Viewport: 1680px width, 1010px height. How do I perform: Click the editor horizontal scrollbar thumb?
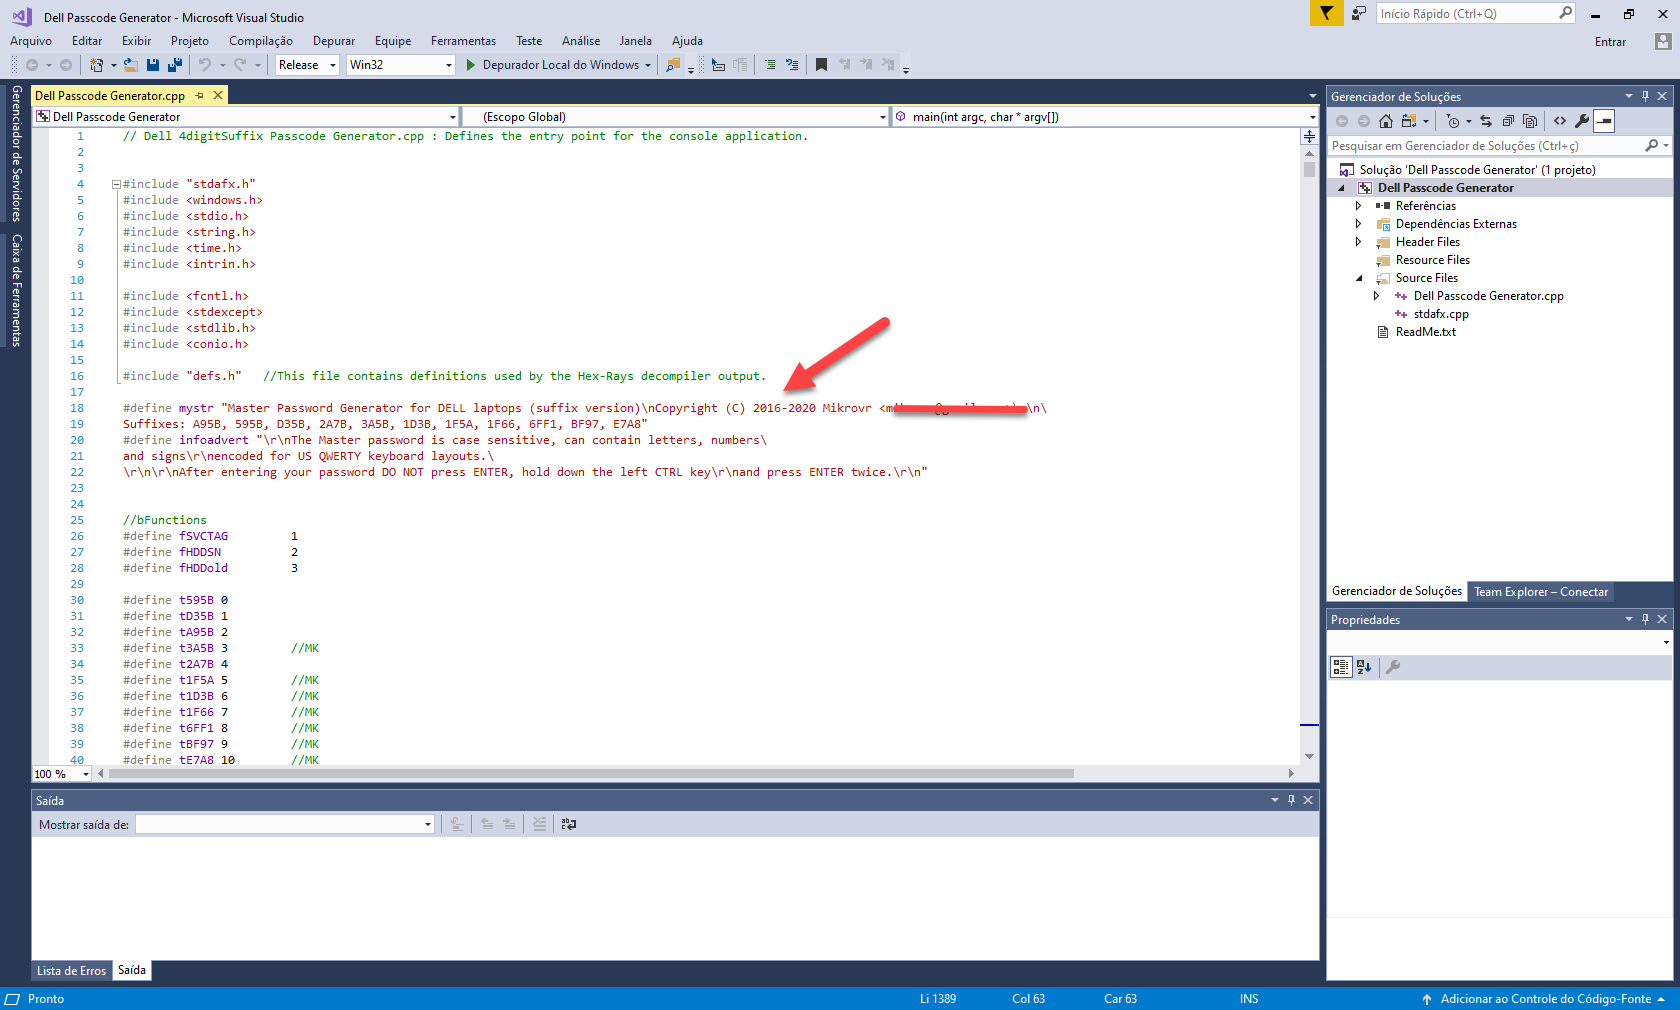pos(591,774)
